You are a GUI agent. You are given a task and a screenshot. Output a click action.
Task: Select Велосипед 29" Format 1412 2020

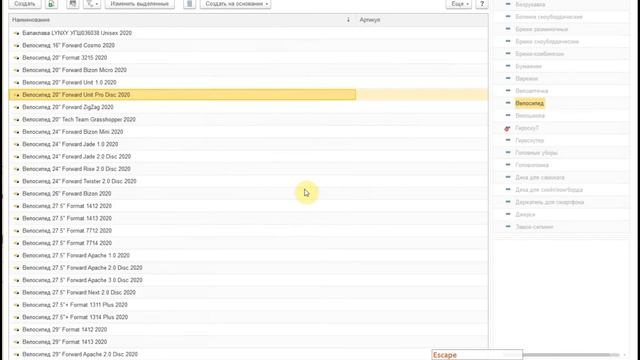248,329
